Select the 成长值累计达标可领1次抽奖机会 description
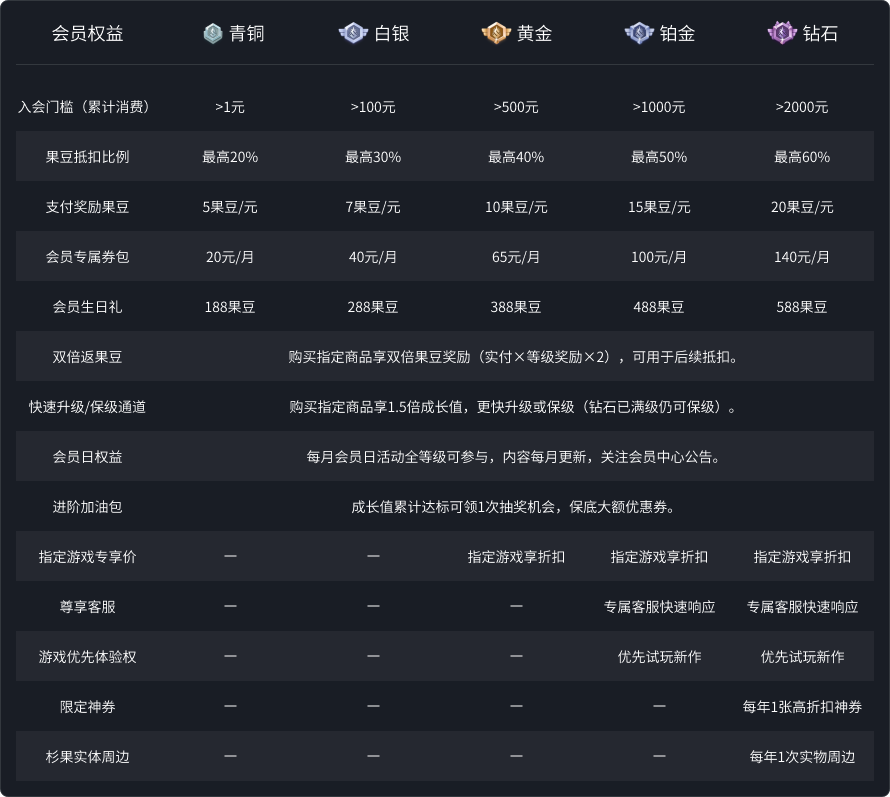890x797 pixels. 513,506
